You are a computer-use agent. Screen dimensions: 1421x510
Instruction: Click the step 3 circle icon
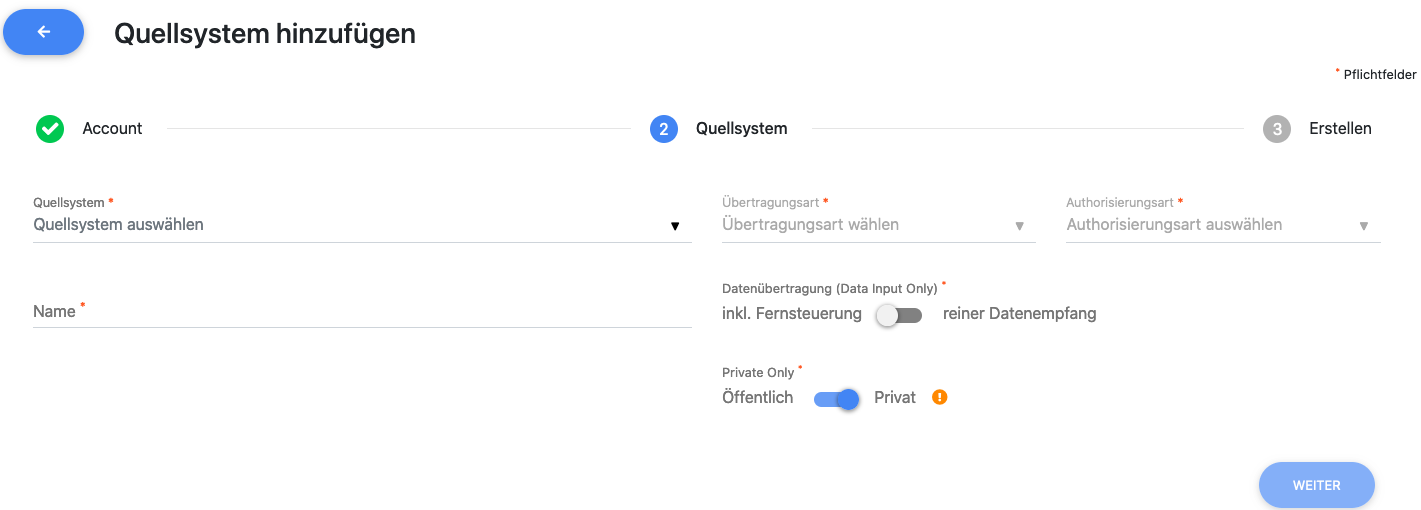pyautogui.click(x=1277, y=129)
